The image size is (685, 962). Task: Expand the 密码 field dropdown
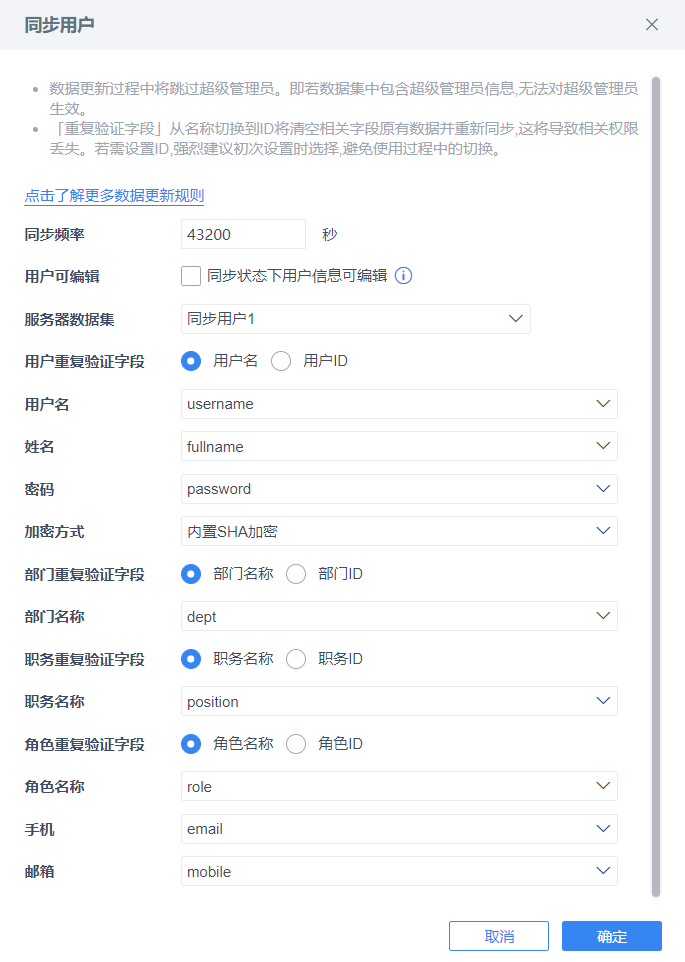[x=399, y=489]
